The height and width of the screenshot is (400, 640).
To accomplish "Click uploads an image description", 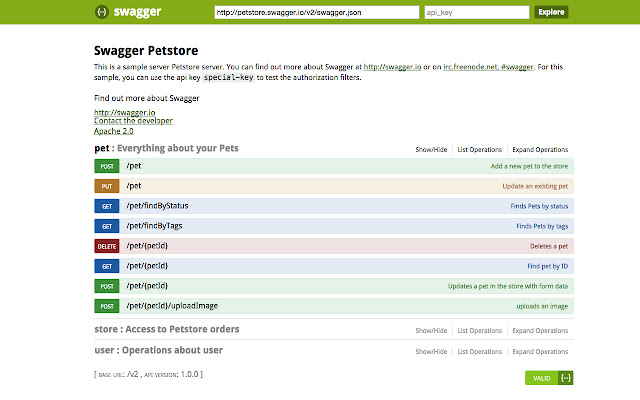I will pyautogui.click(x=542, y=306).
